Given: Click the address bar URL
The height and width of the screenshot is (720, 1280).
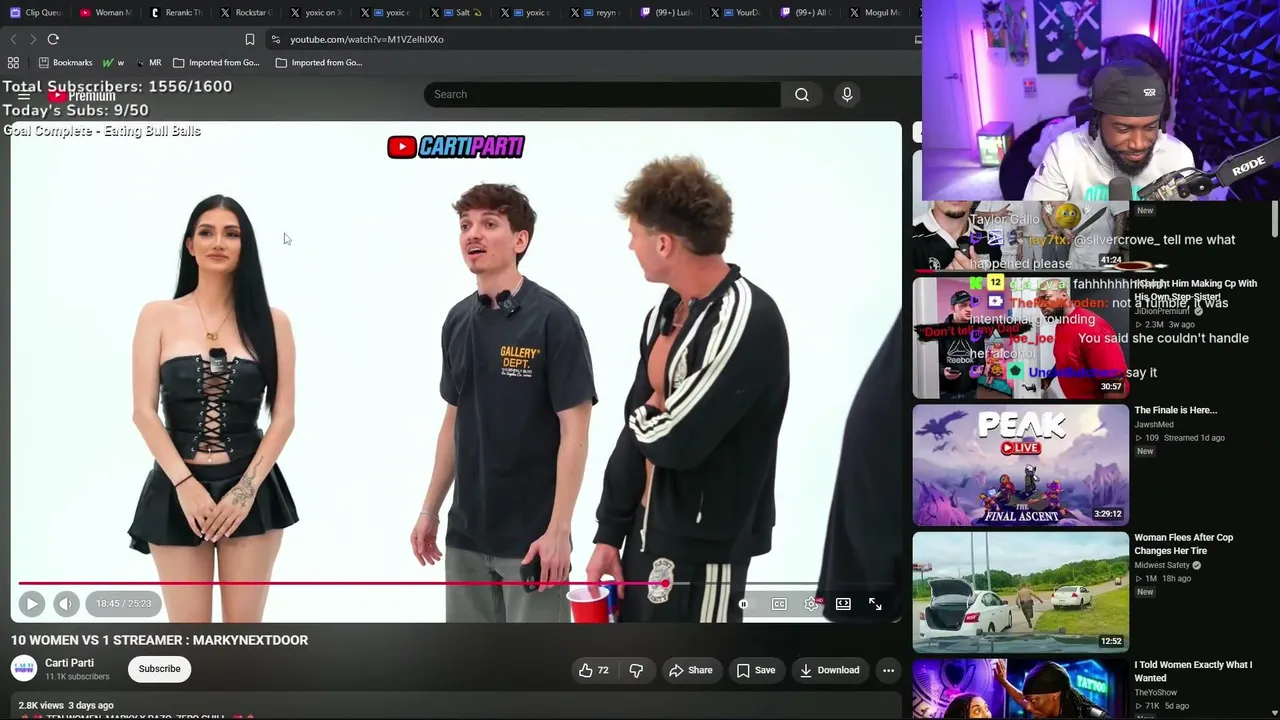Looking at the screenshot, I should pyautogui.click(x=367, y=39).
